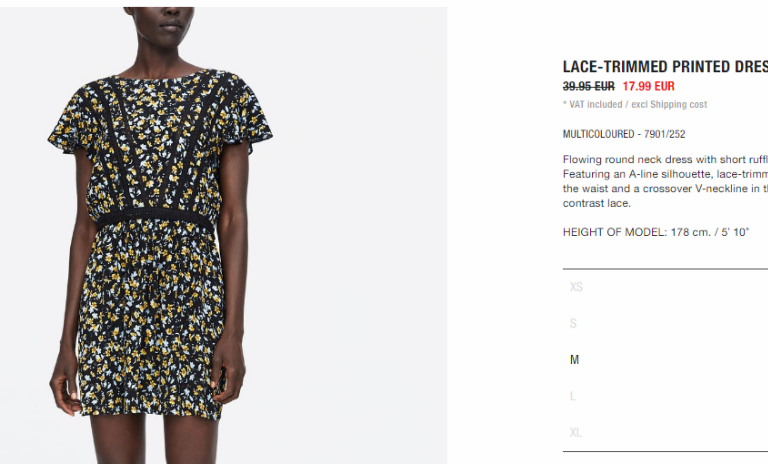Click the 'Featuring an A-line silhouette' line

click(665, 174)
